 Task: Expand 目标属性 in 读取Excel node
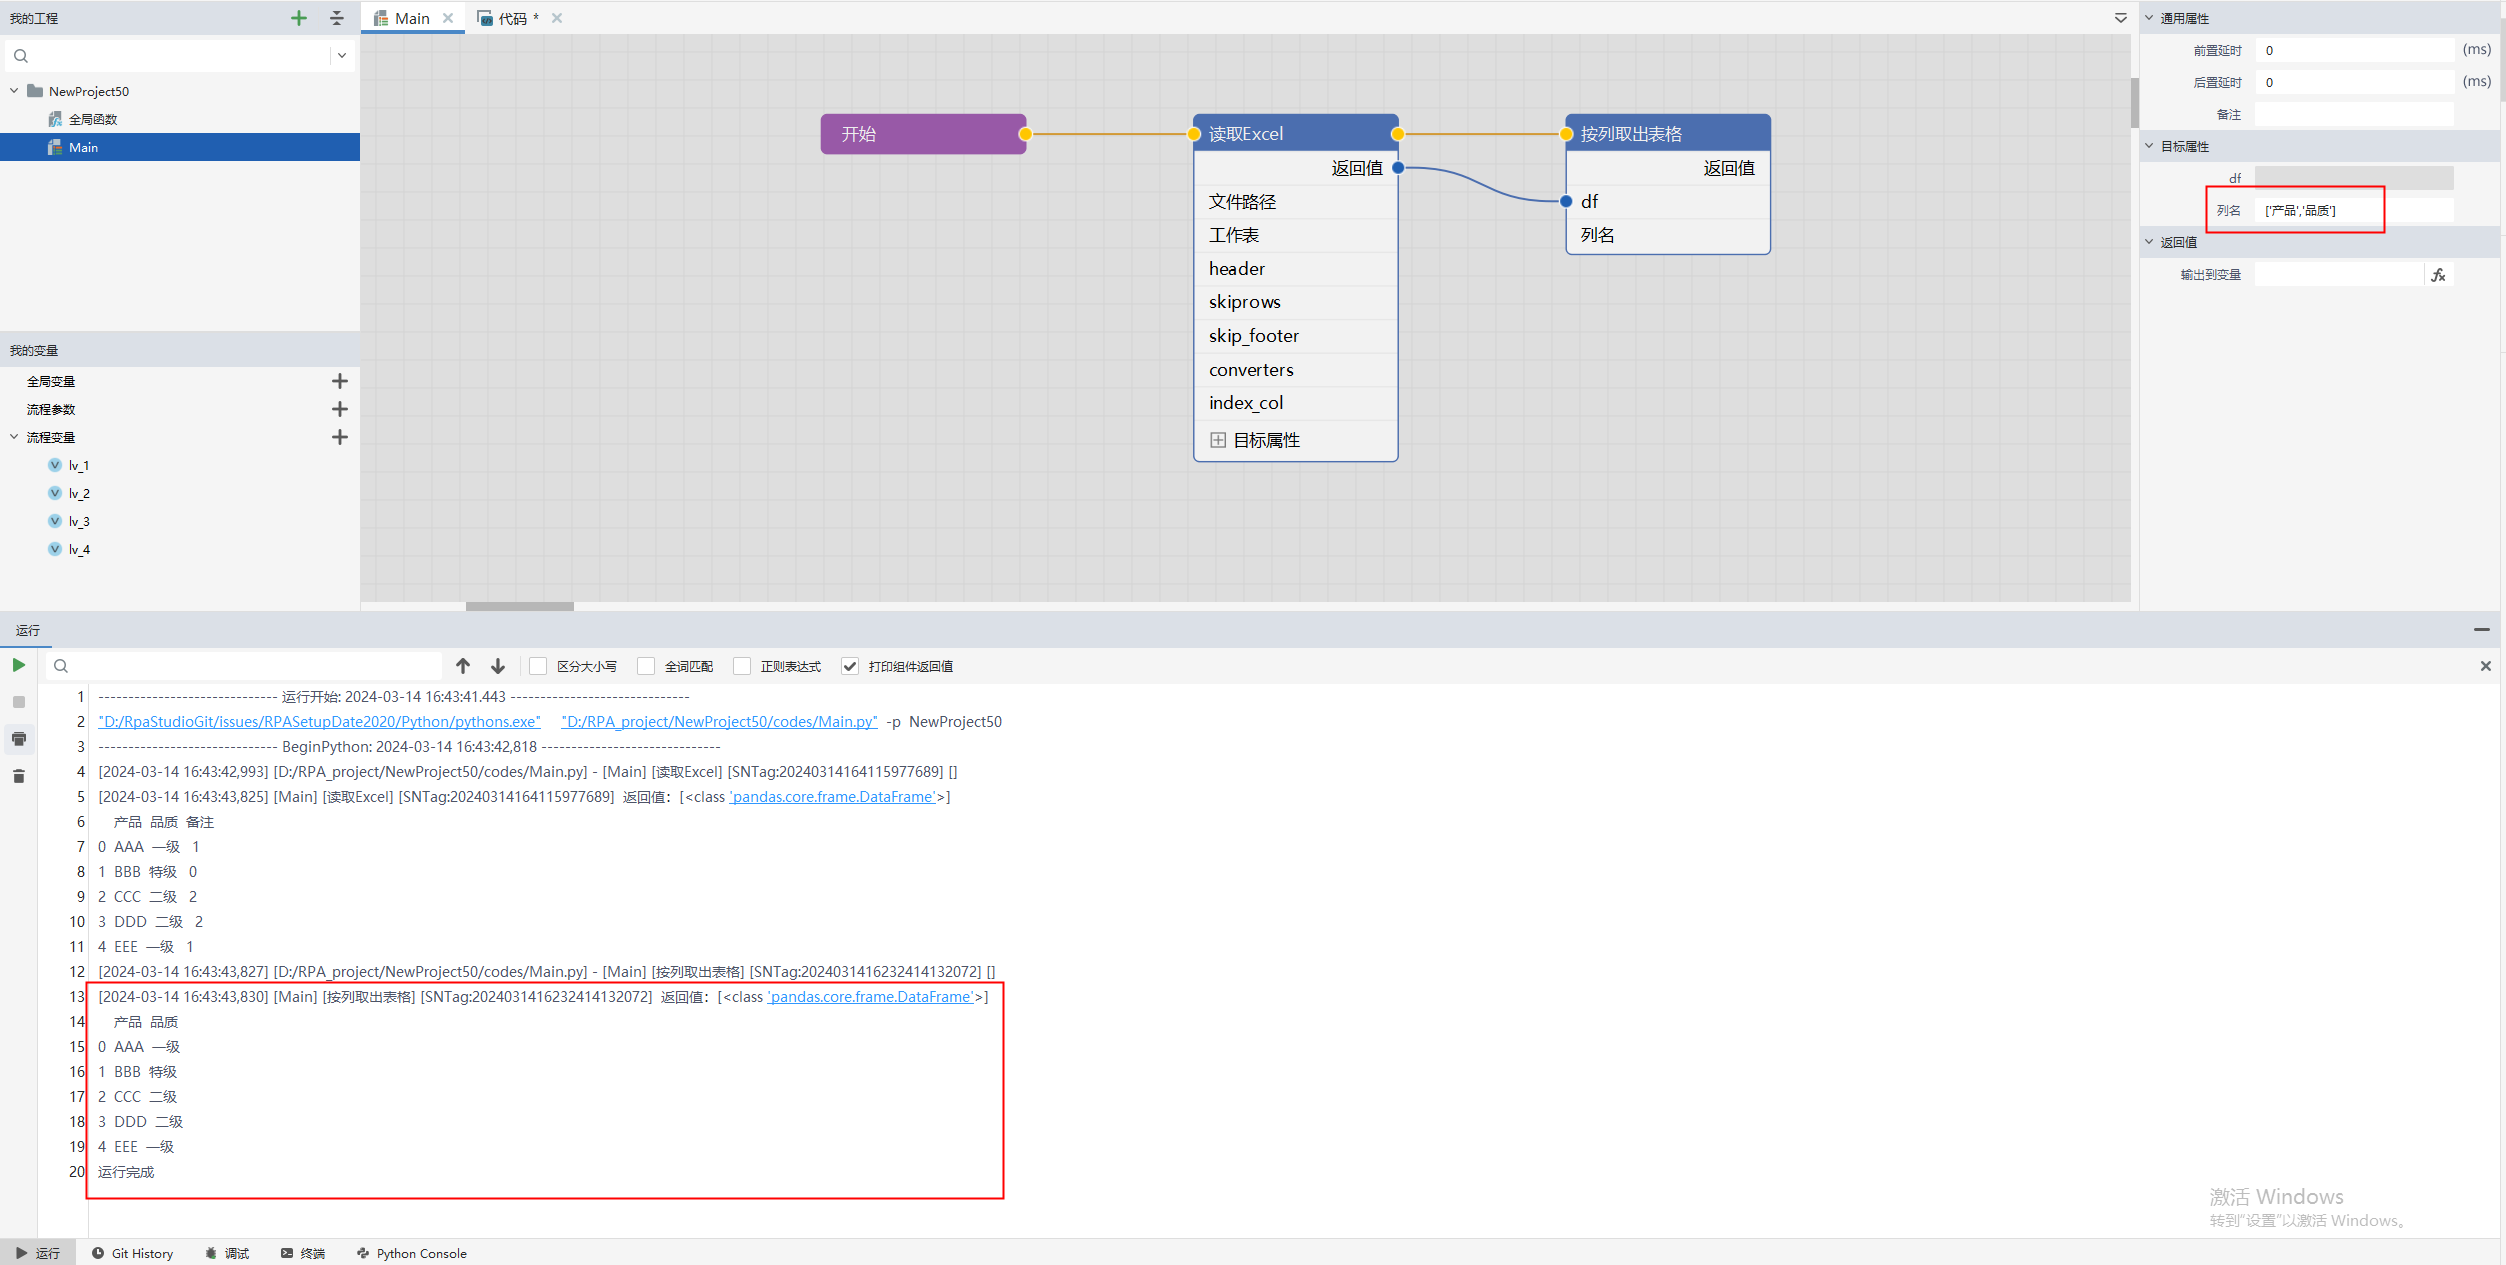click(x=1218, y=440)
